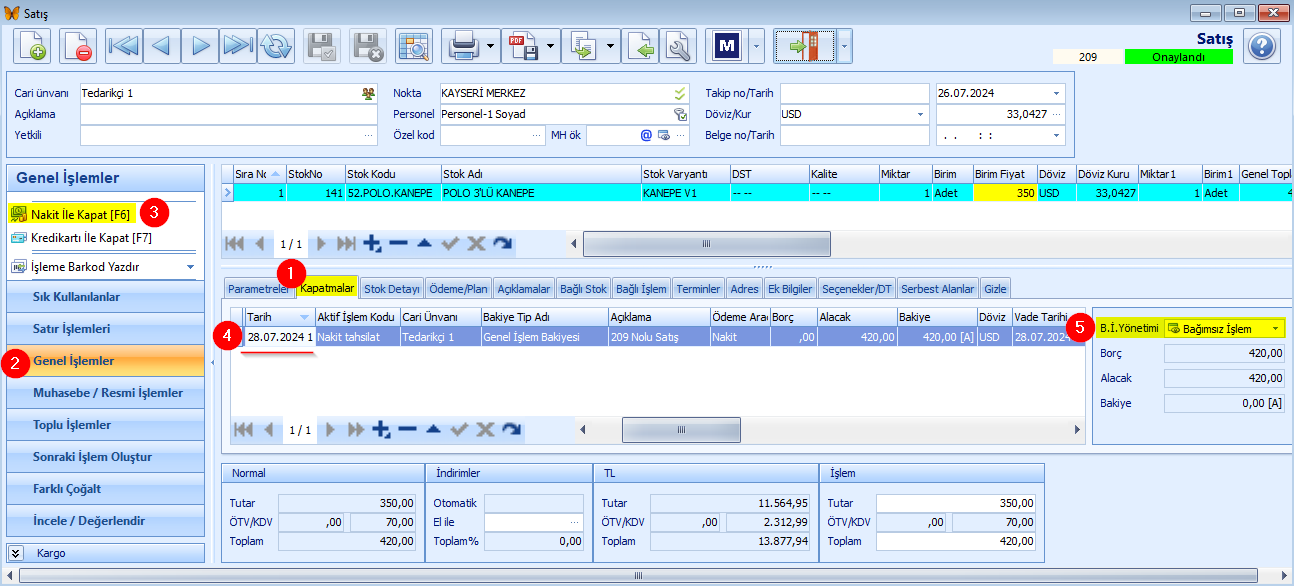Open Satır İşlemleri panel
Viewport: 1294px width, 586px height.
(105, 329)
